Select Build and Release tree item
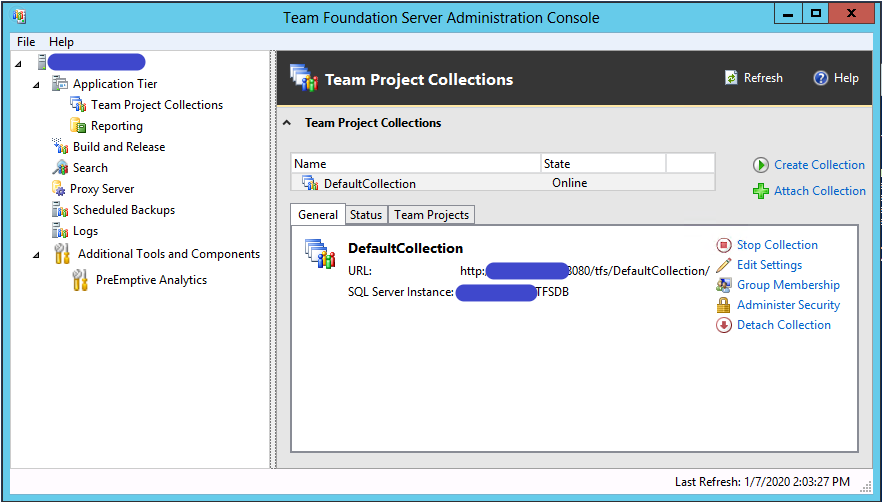Screen dimensions: 882x502 (x=119, y=147)
